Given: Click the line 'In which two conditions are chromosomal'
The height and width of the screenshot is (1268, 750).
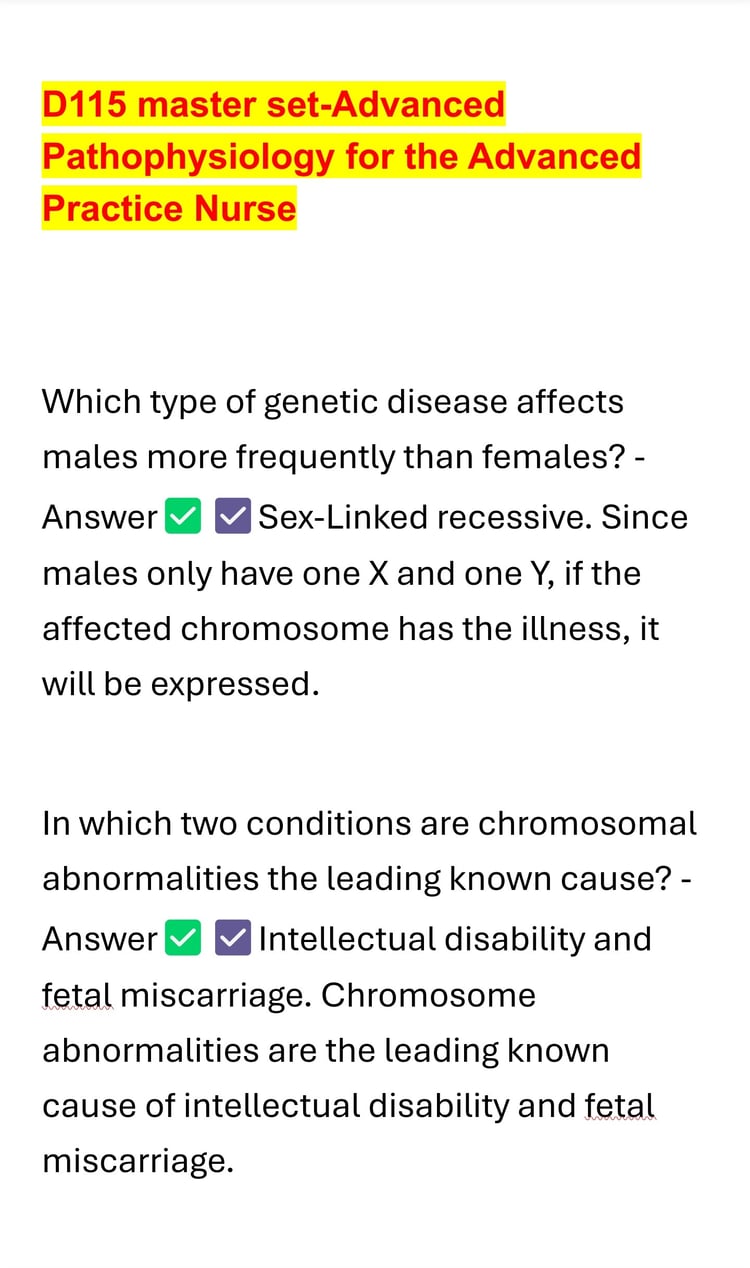Looking at the screenshot, I should (369, 824).
